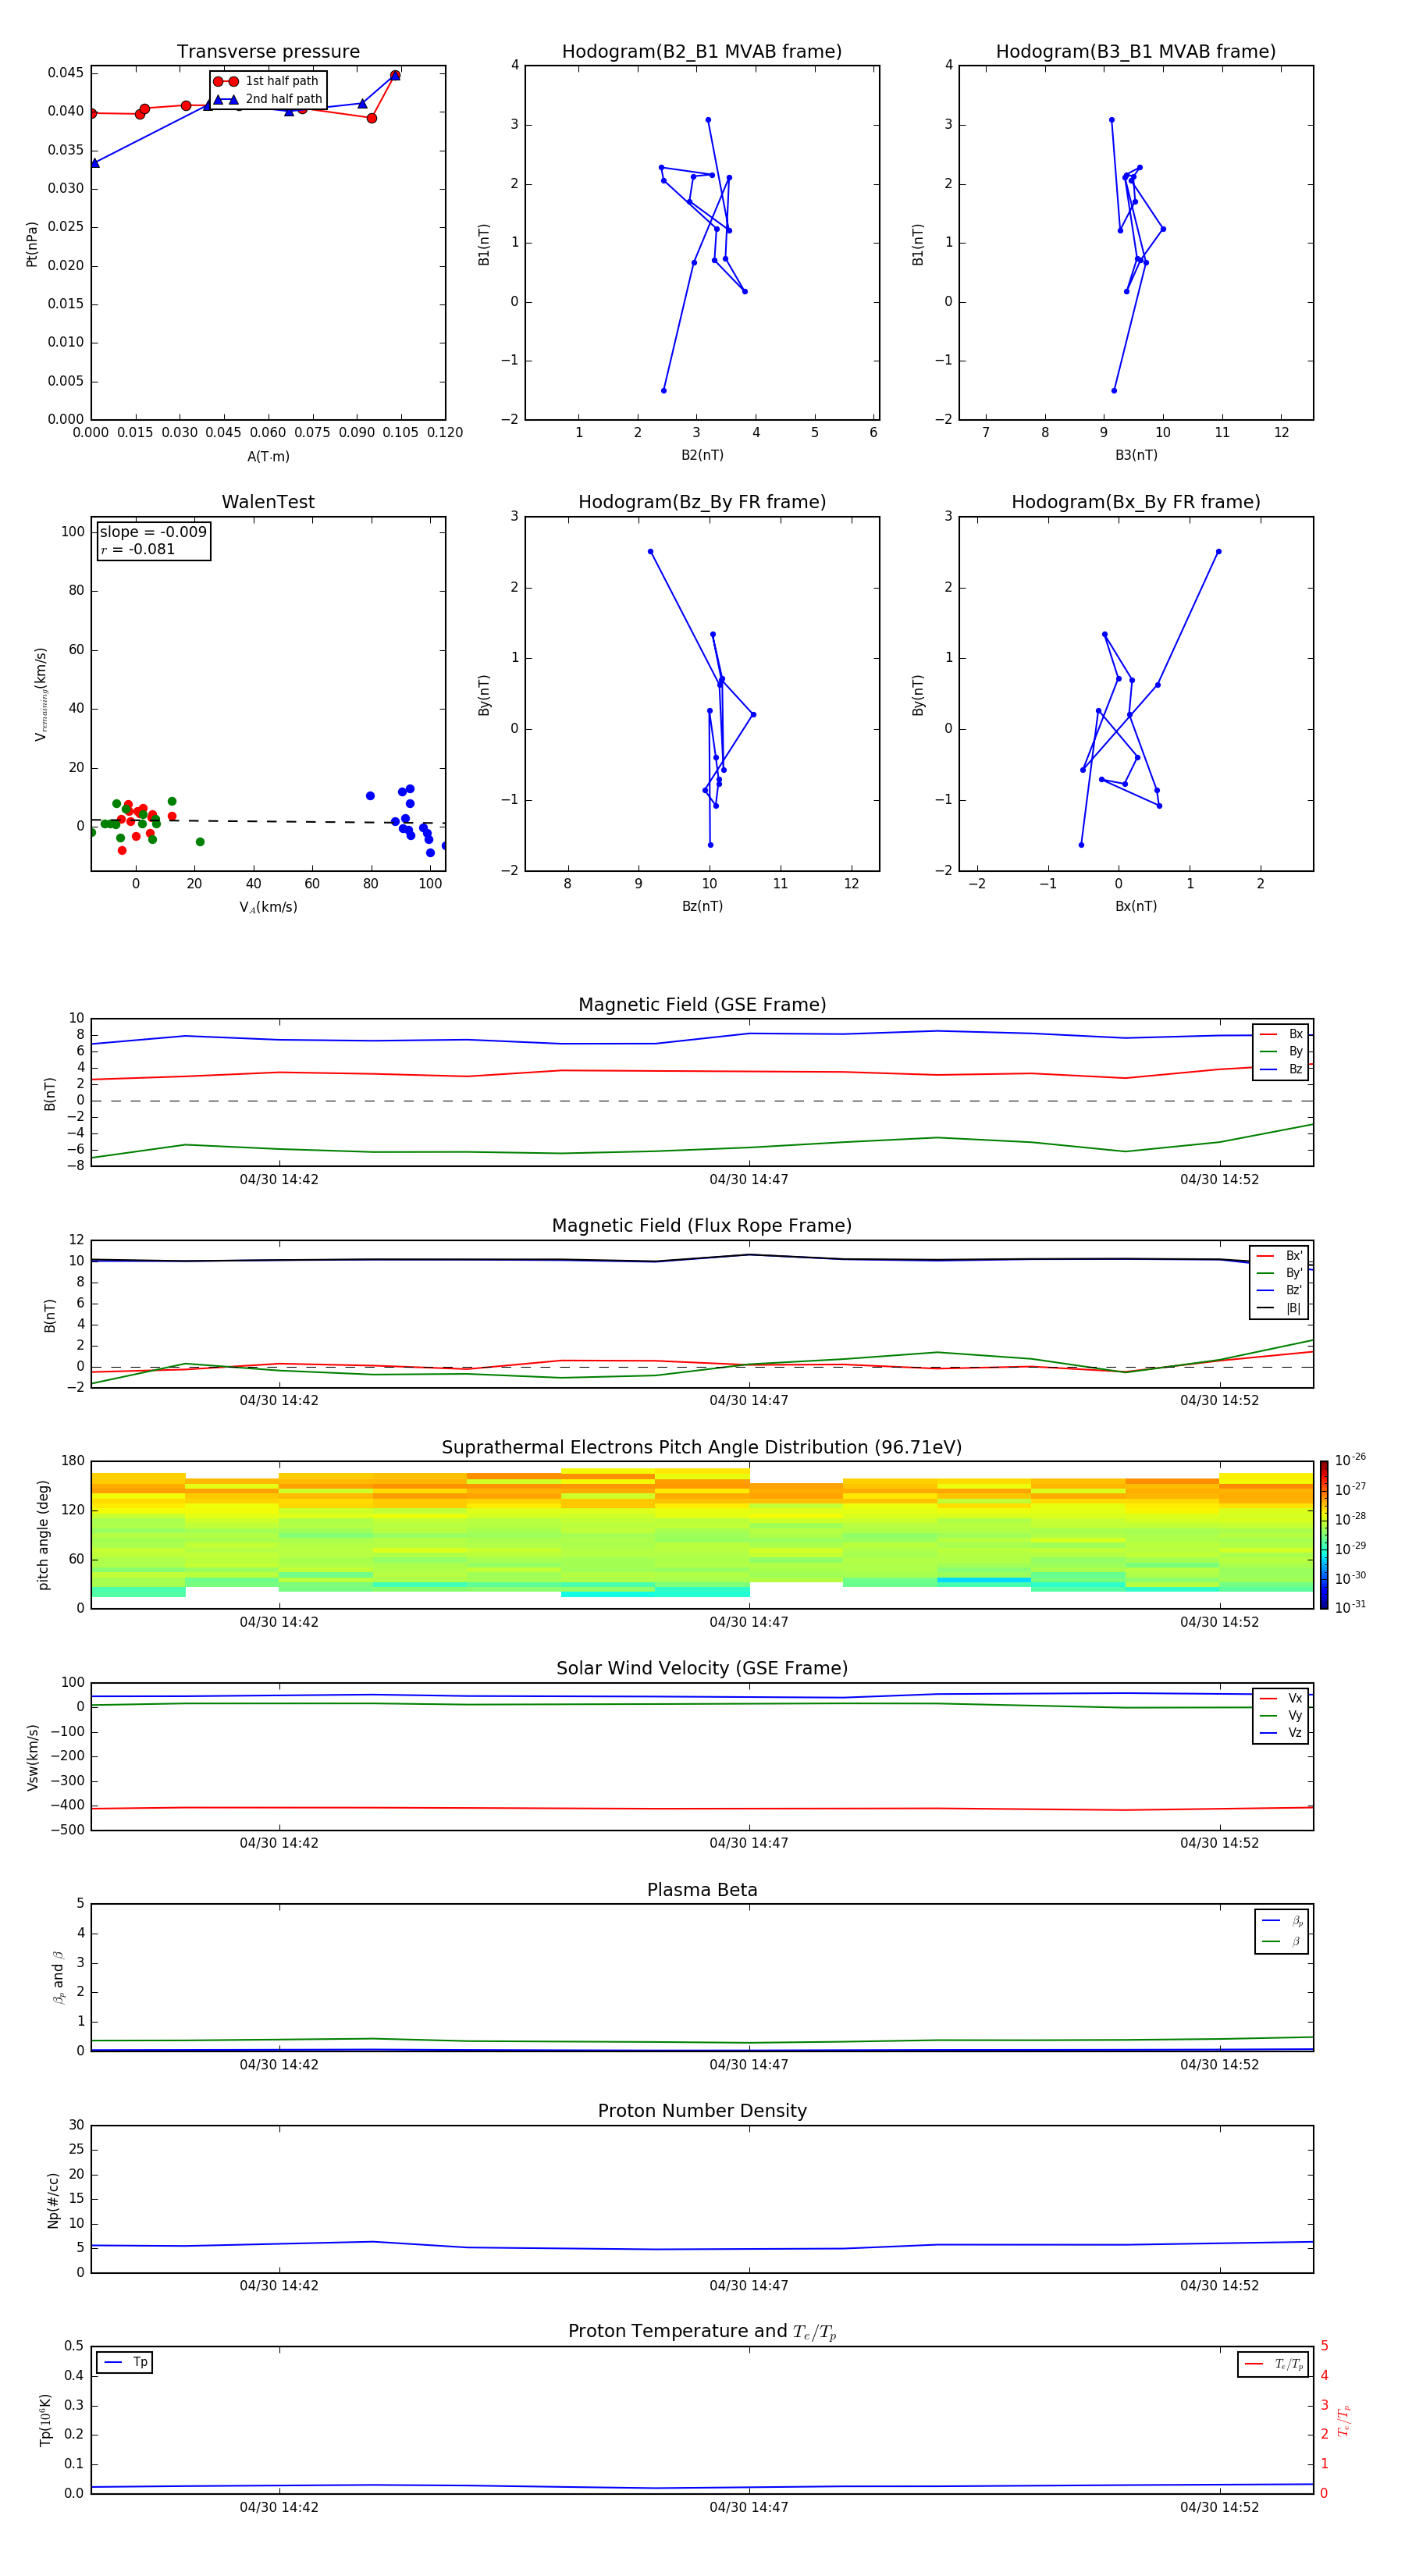This screenshot has width=1405, height=2576.
Task: Click '04/30 14:42' tick under Magnetic Field GSE plot
Action: 279,1179
